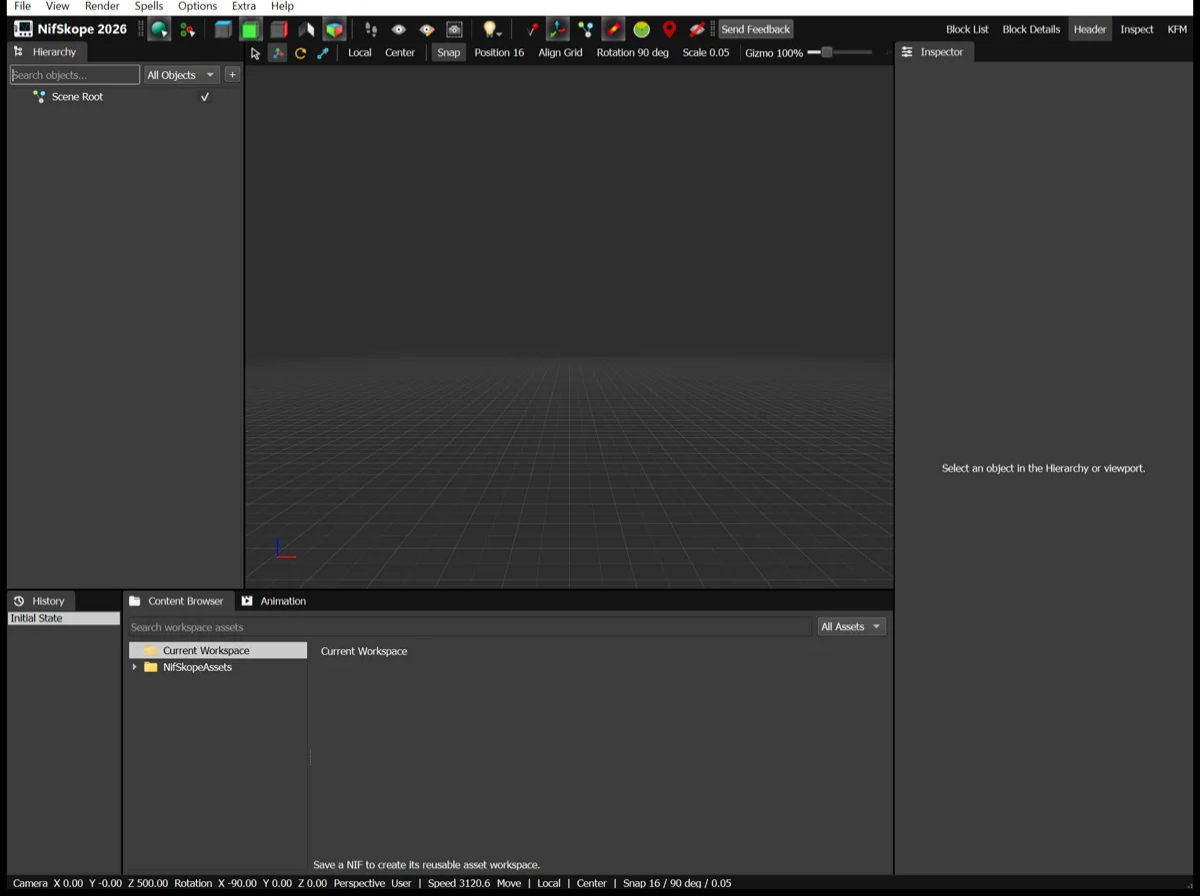Open the File menu
Image resolution: width=1200 pixels, height=896 pixels.
pos(22,6)
